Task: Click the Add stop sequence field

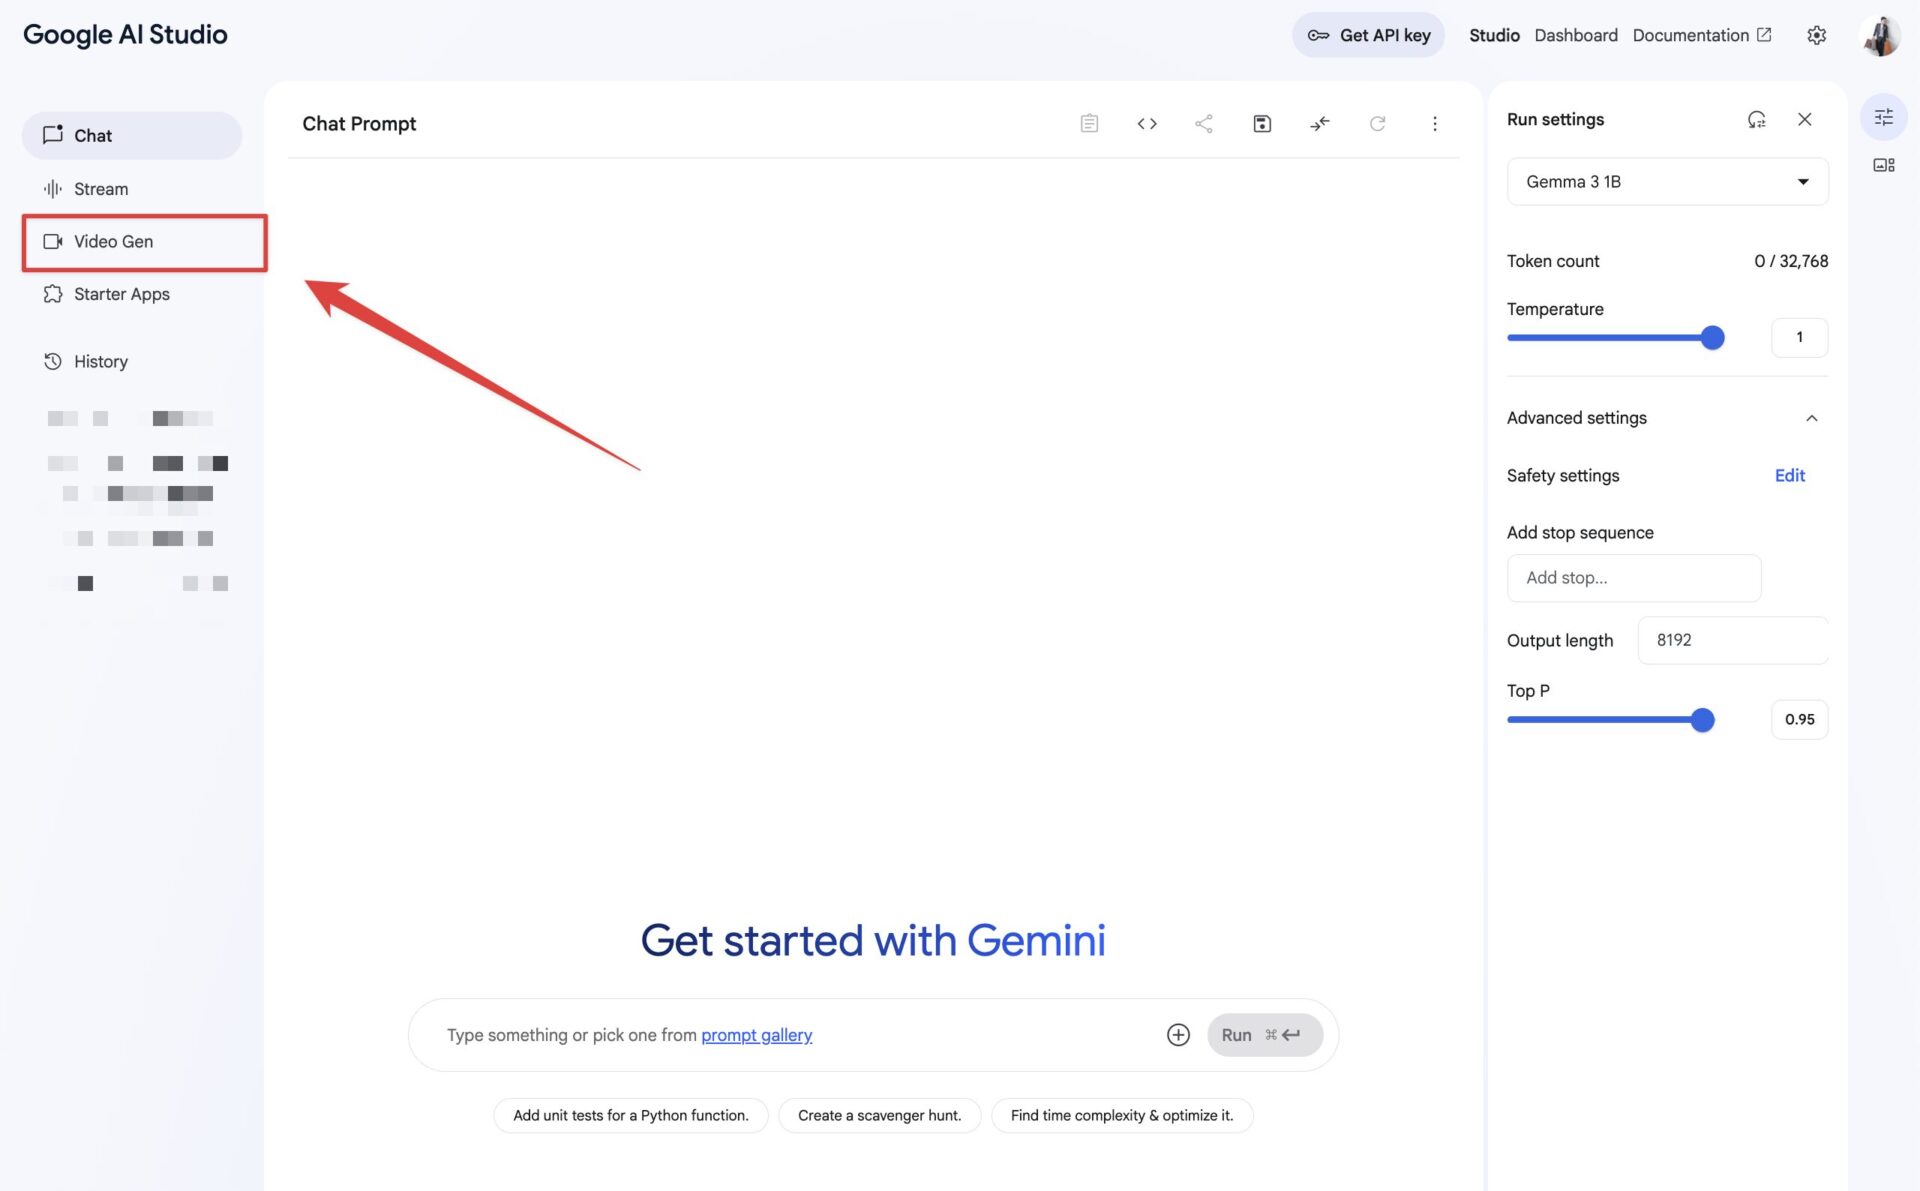Action: point(1633,578)
